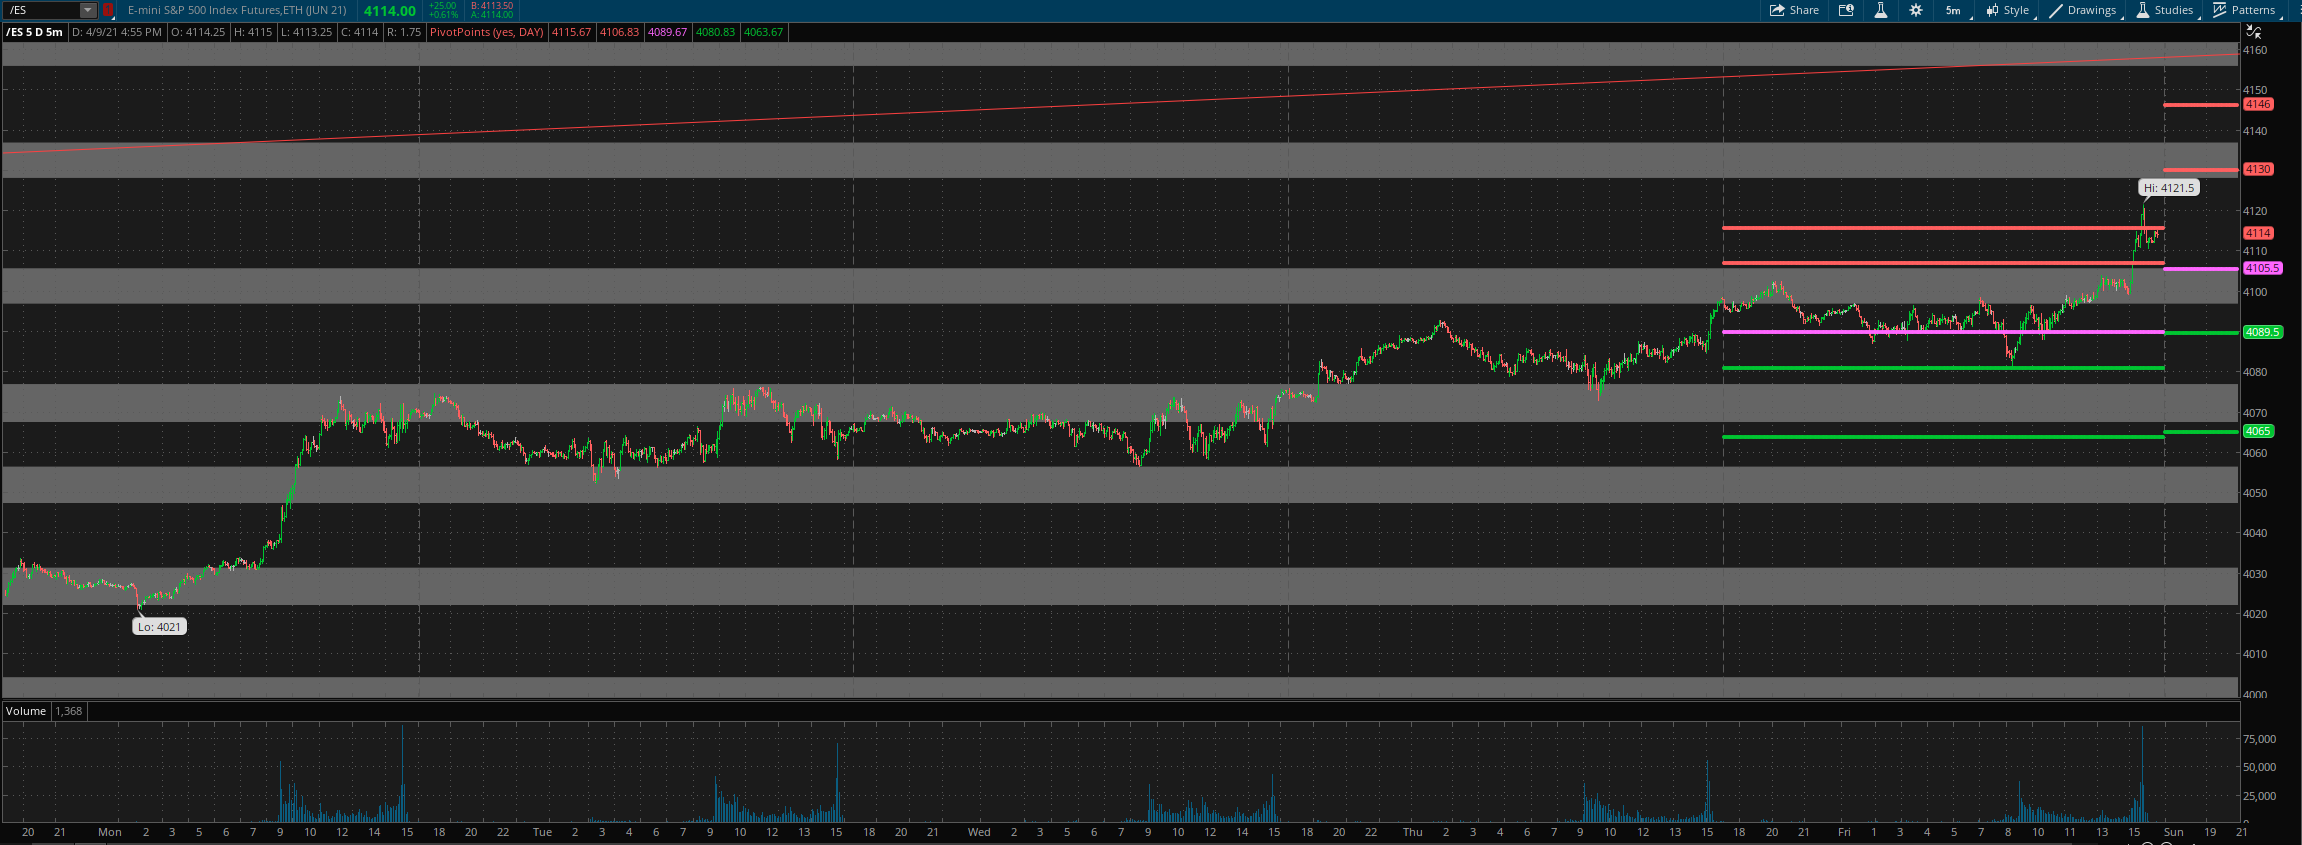Select the green 4065 price label
The width and height of the screenshot is (2302, 845).
click(x=2258, y=431)
